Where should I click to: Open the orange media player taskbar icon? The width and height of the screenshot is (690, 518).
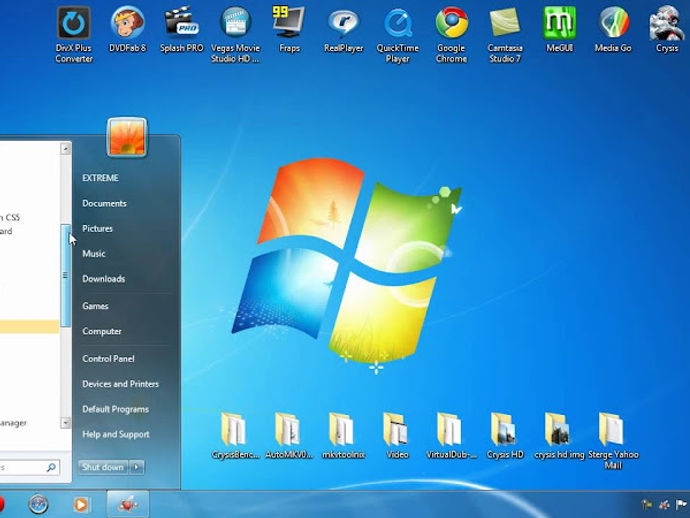coord(81,504)
